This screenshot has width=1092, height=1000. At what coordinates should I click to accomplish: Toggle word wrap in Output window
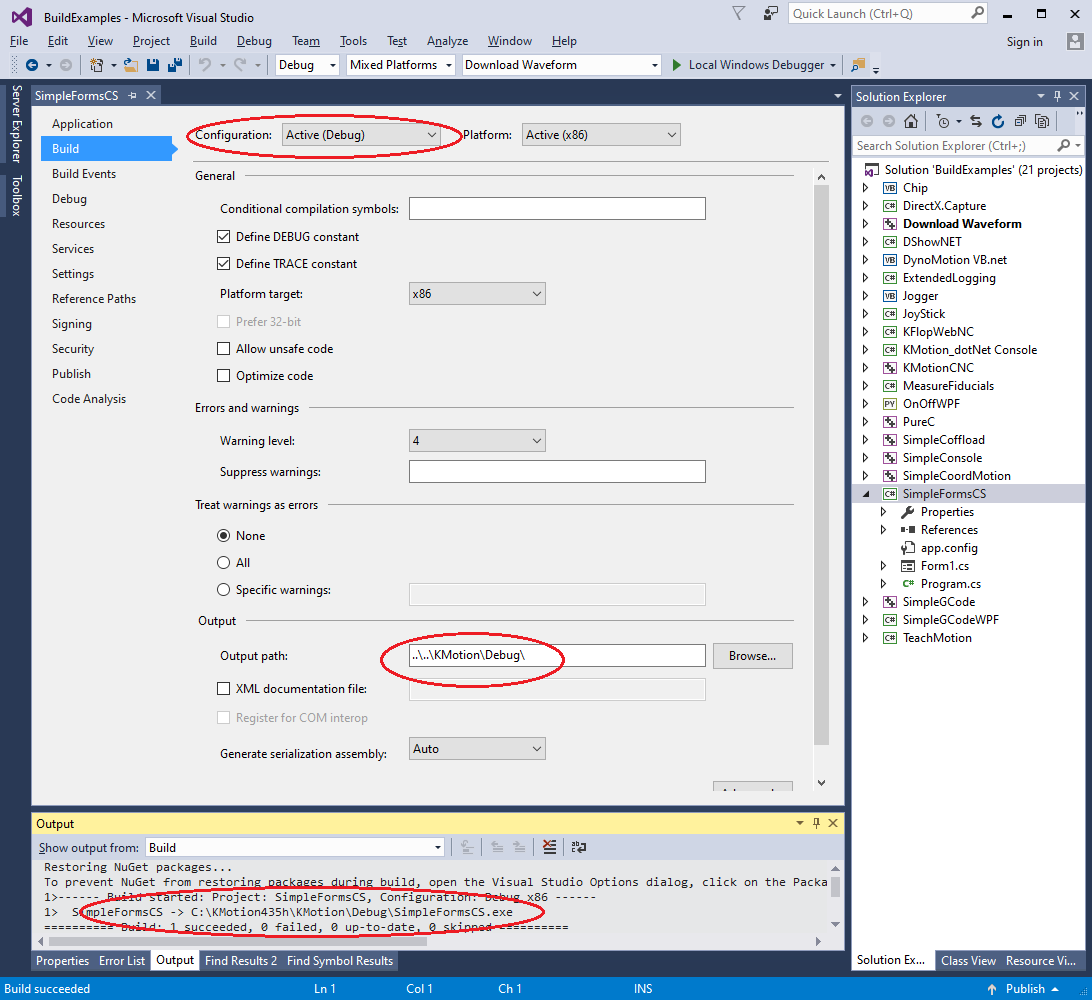point(579,847)
